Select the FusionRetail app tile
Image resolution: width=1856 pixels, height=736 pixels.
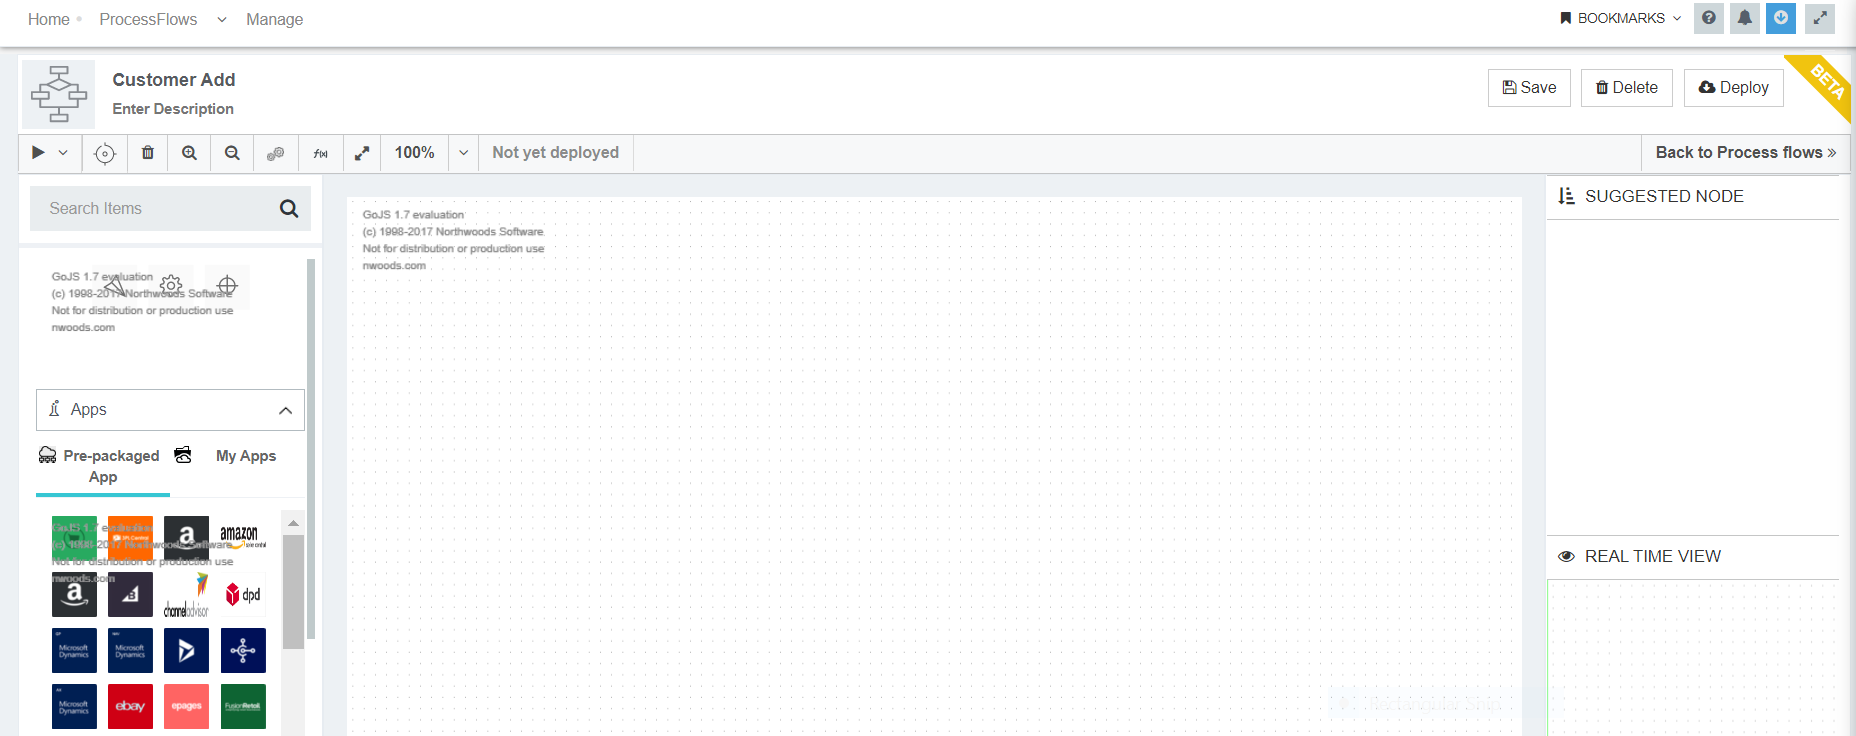[243, 707]
